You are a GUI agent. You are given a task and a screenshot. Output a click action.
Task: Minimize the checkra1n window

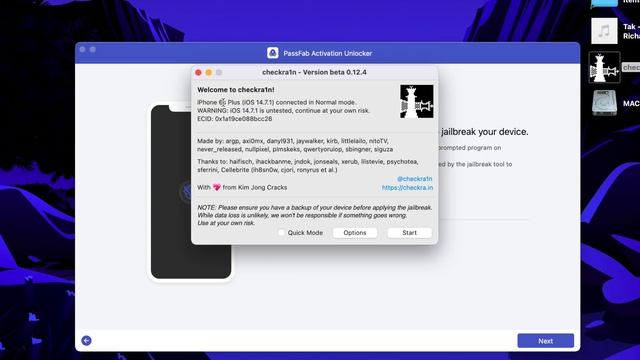(209, 72)
